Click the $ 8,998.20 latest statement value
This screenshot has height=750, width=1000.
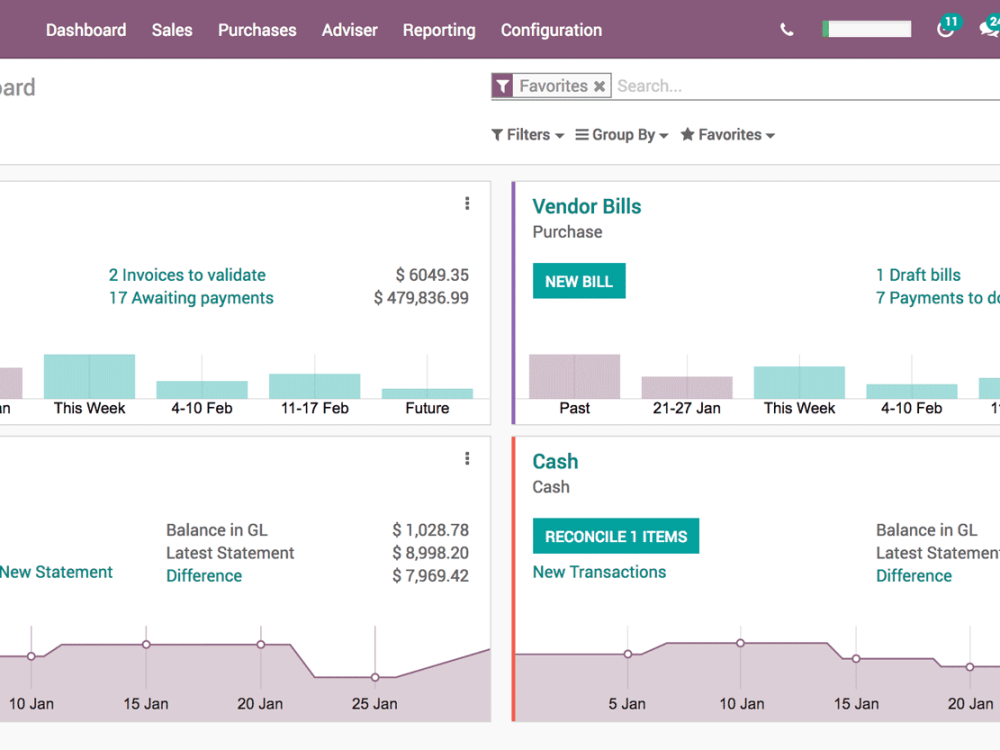click(430, 553)
